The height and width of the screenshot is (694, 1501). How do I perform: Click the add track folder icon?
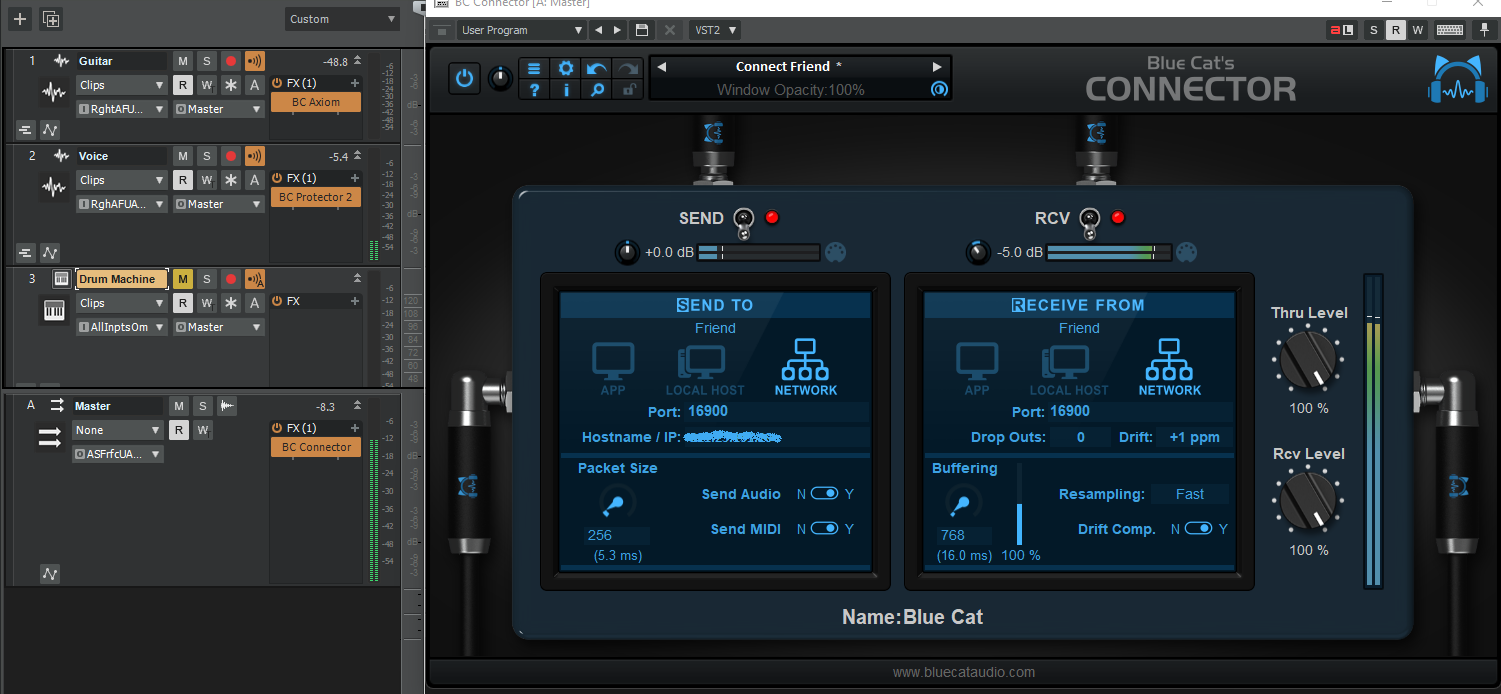click(x=50, y=18)
